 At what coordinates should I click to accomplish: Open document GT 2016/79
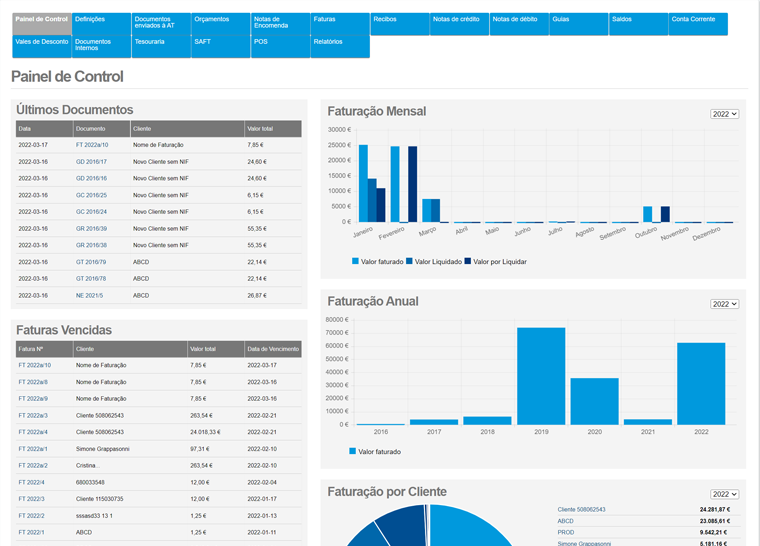coord(91,262)
